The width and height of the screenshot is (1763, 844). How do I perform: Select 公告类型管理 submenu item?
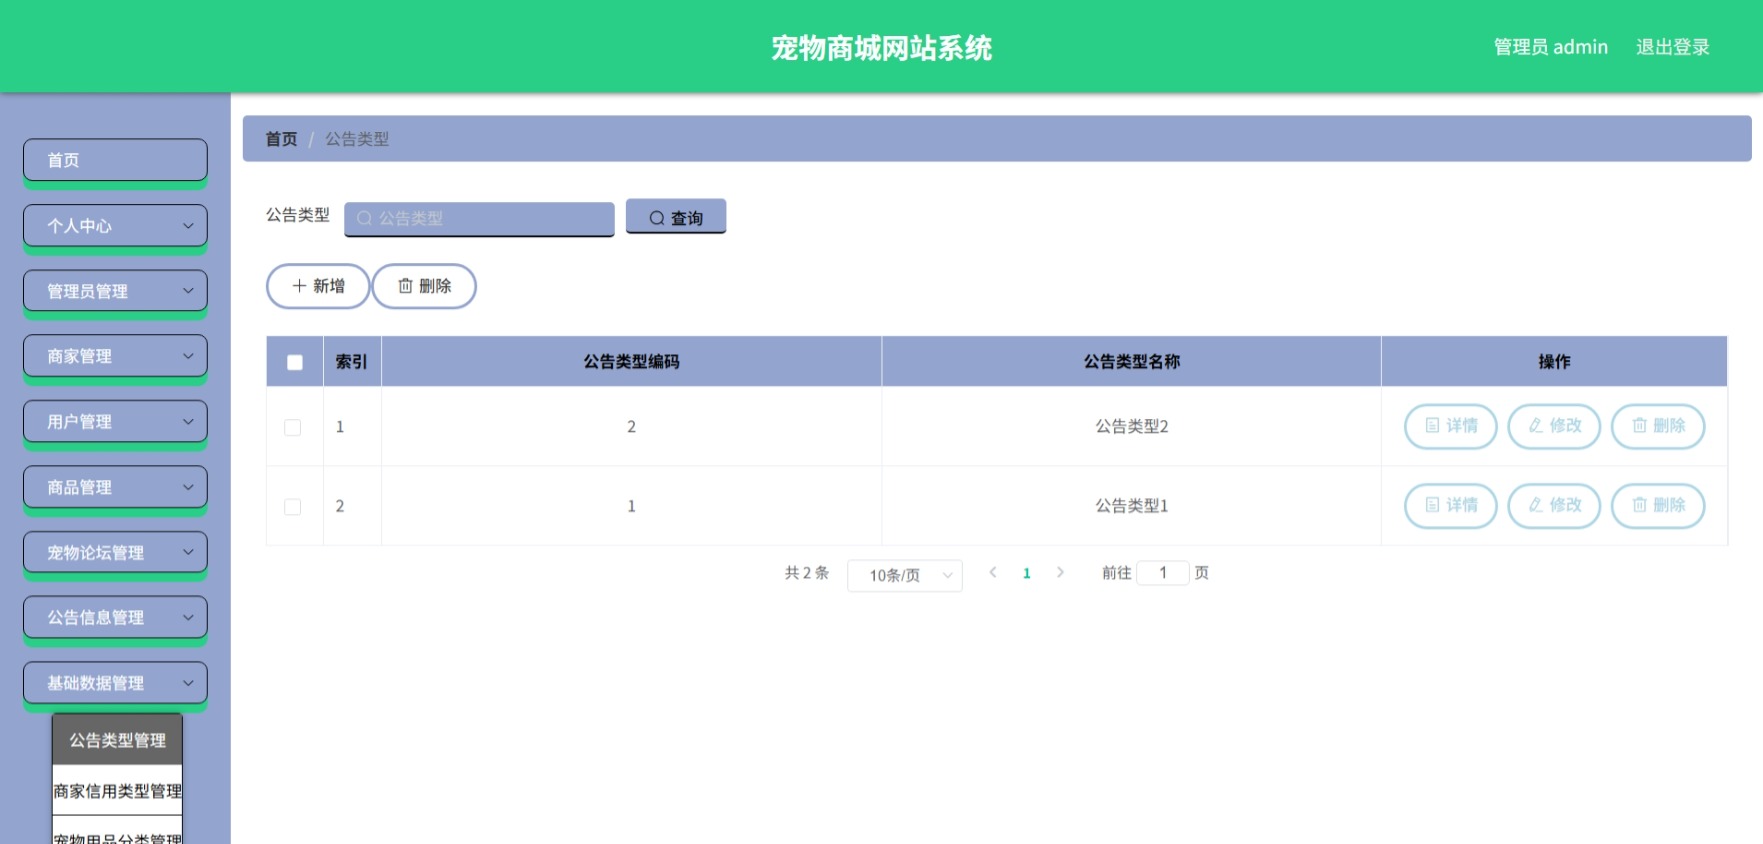[x=117, y=740]
